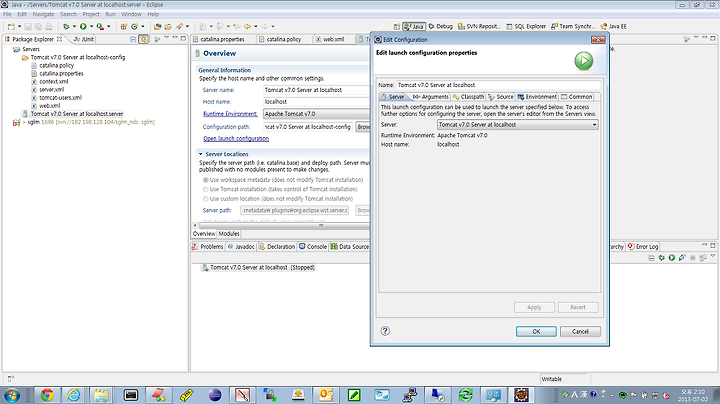The width and height of the screenshot is (720, 404).
Task: Click the Open launch configuration link
Action: (236, 139)
